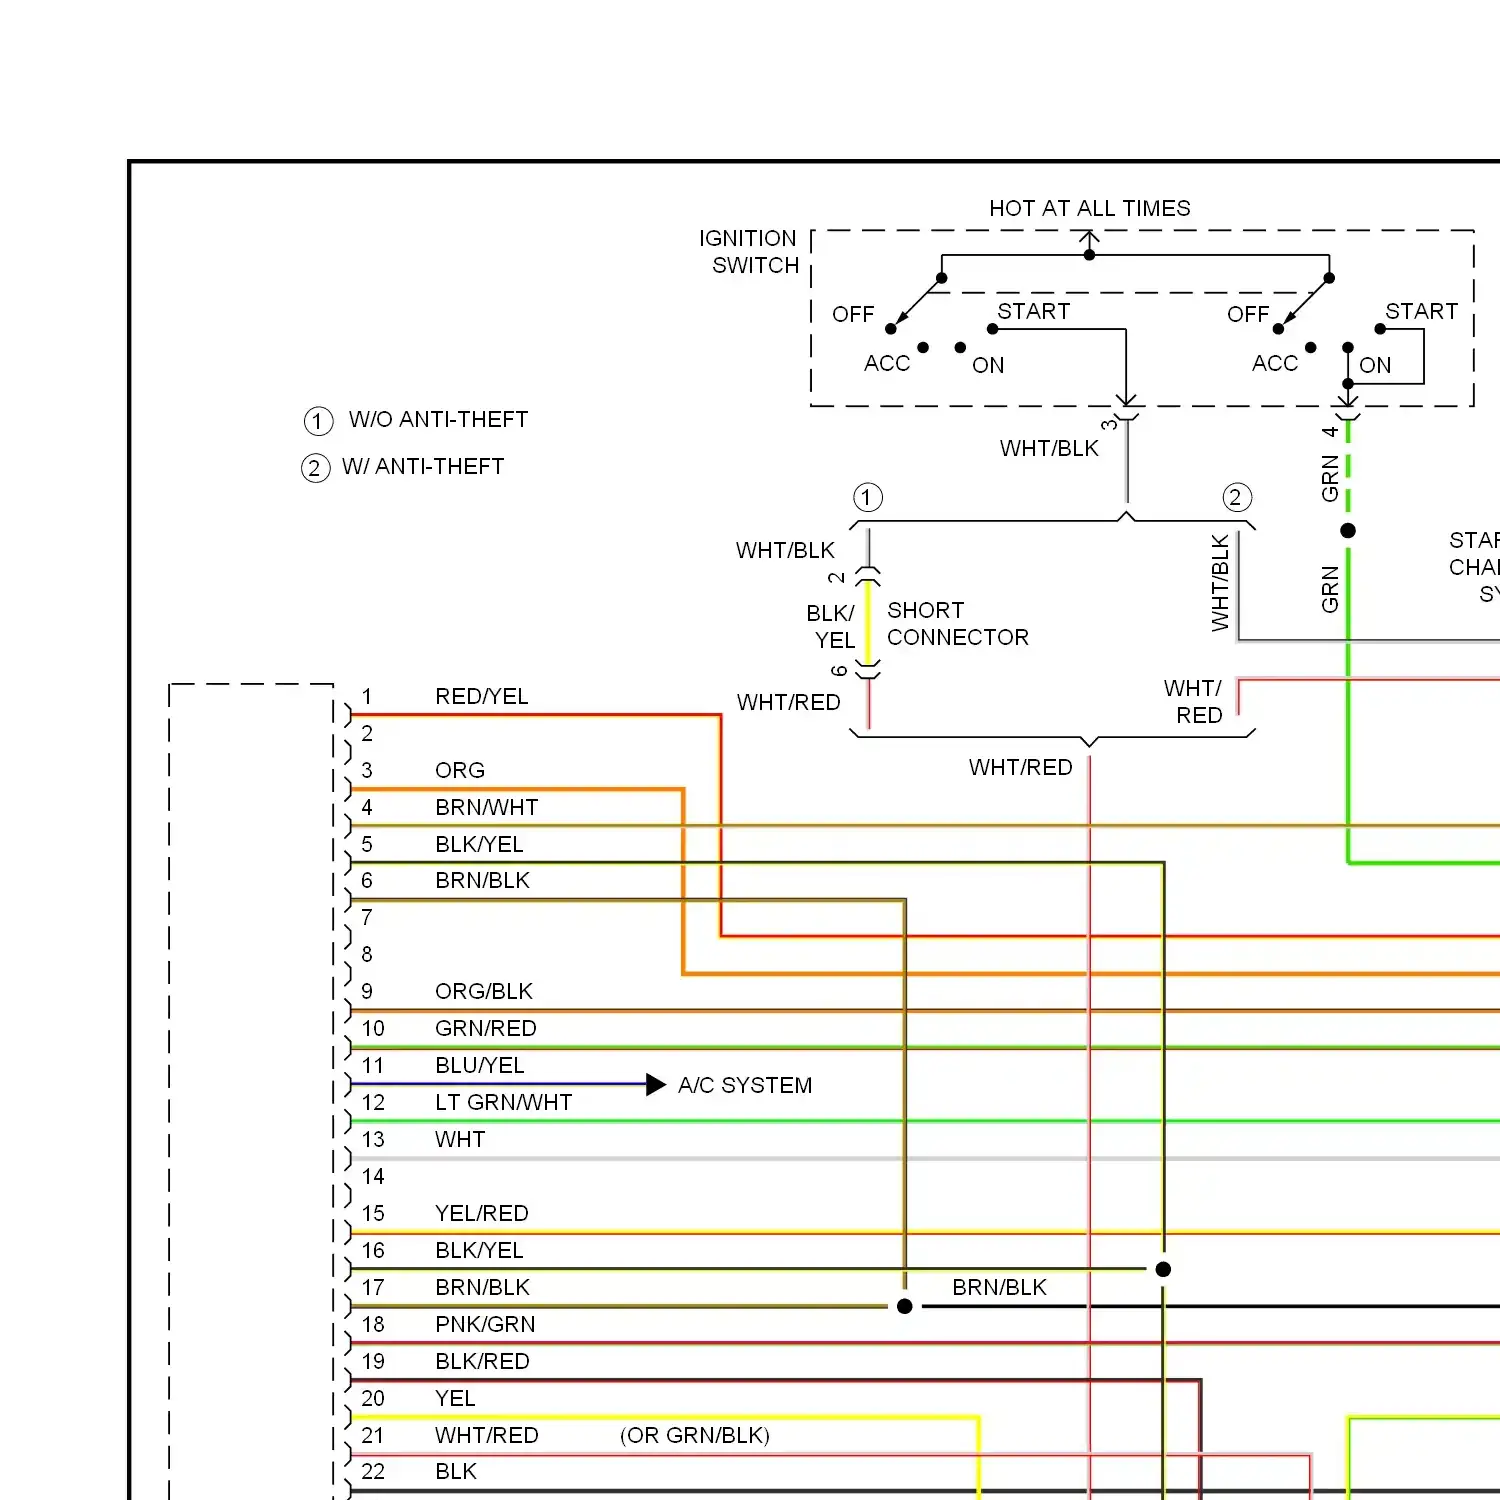Click GRN/RED label at pin 10
1500x1500 pixels.
486,1029
